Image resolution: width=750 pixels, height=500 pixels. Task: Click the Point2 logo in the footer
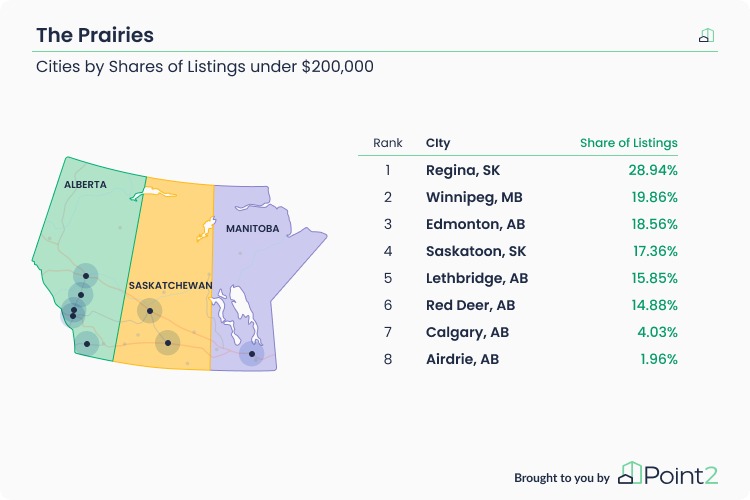click(668, 474)
